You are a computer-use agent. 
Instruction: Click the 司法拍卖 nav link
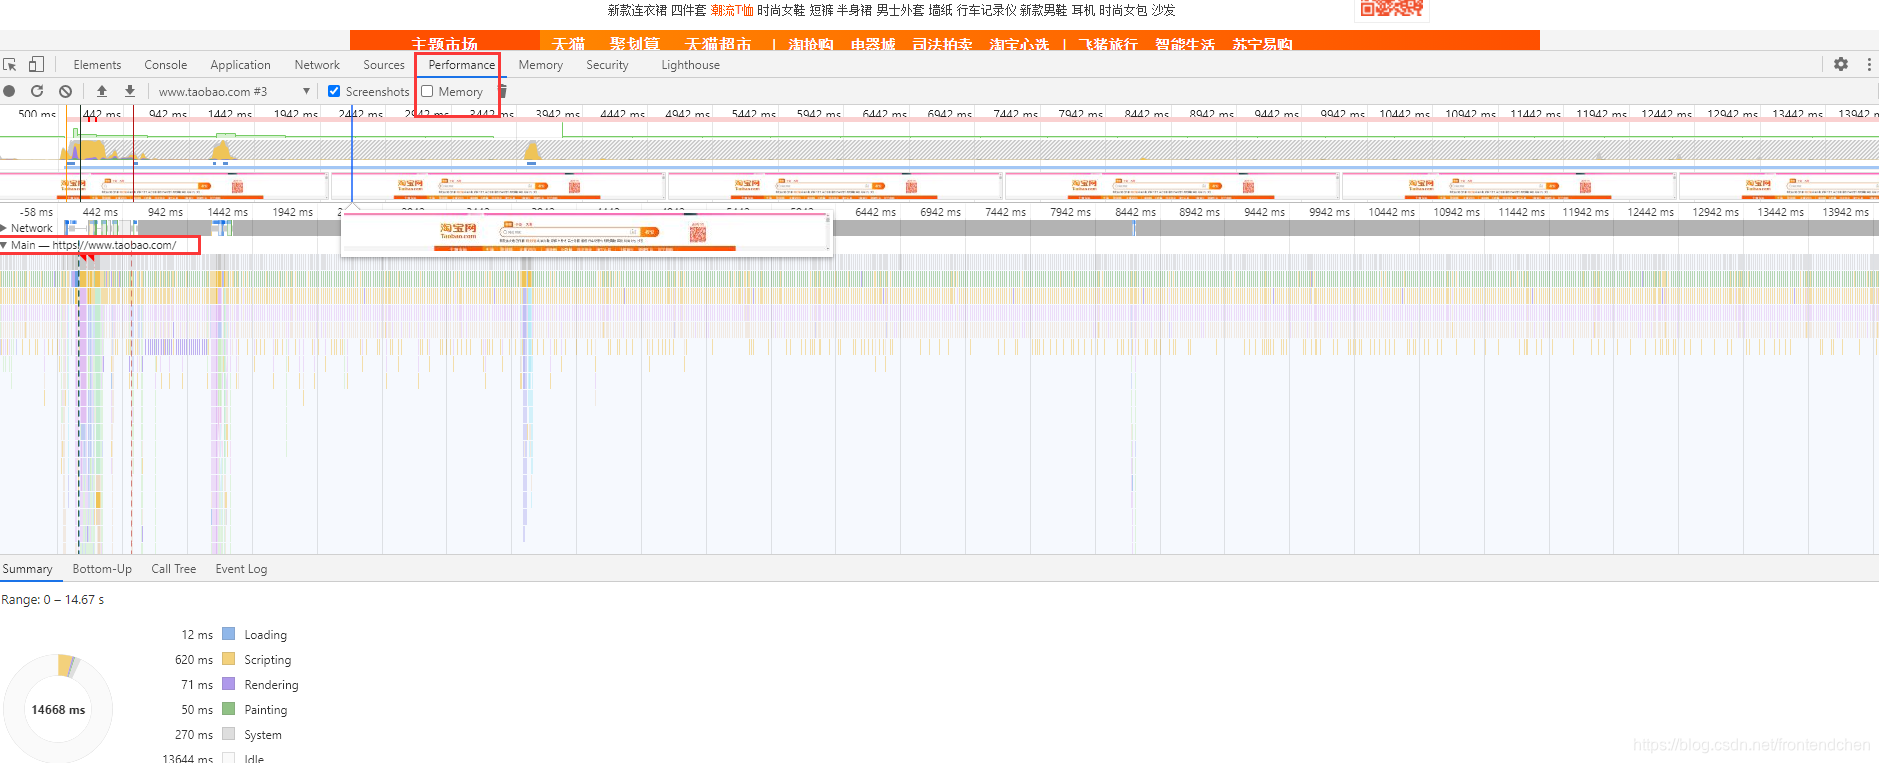[x=942, y=44]
